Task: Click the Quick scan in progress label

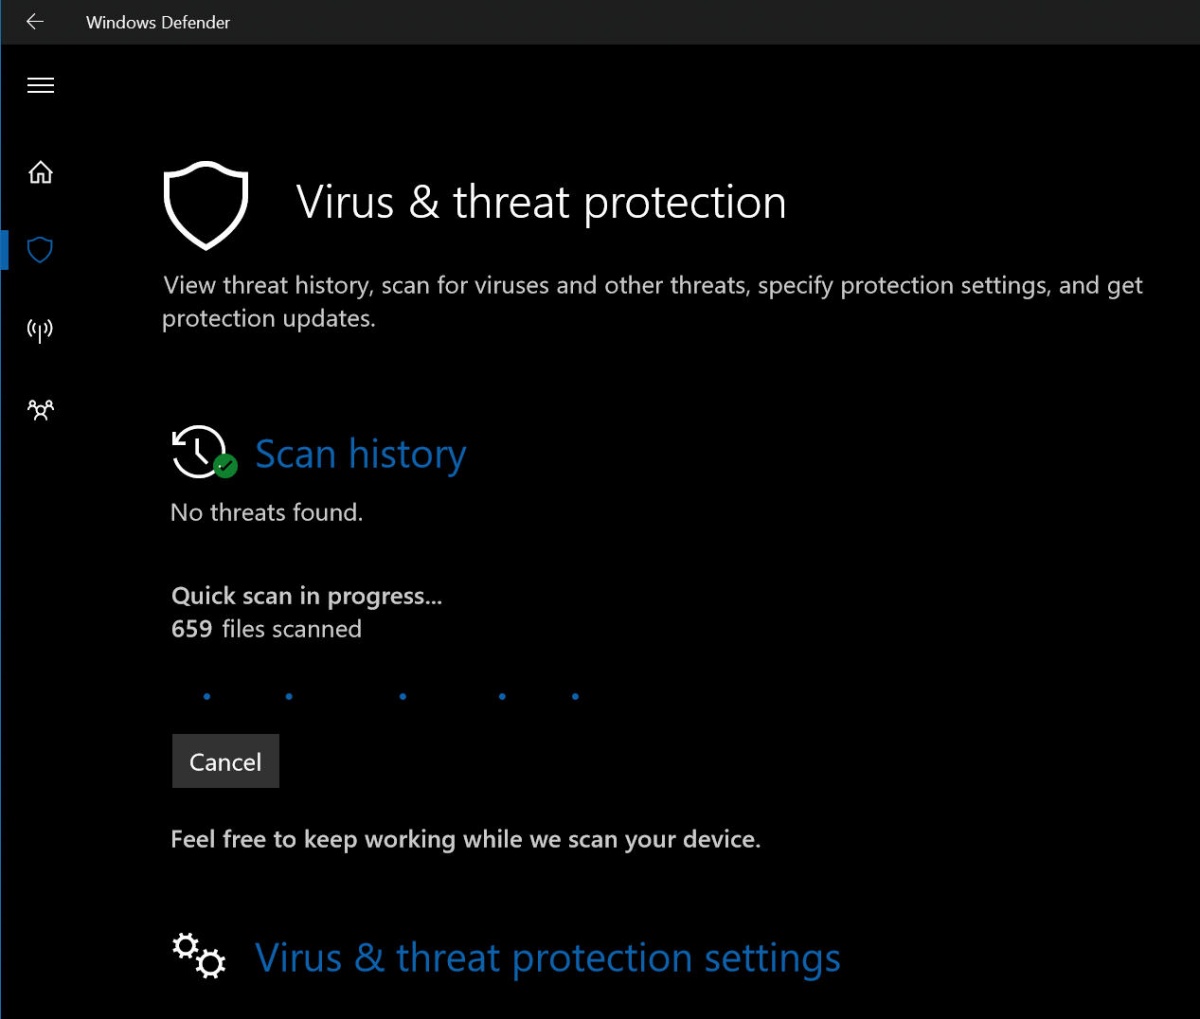Action: point(307,596)
